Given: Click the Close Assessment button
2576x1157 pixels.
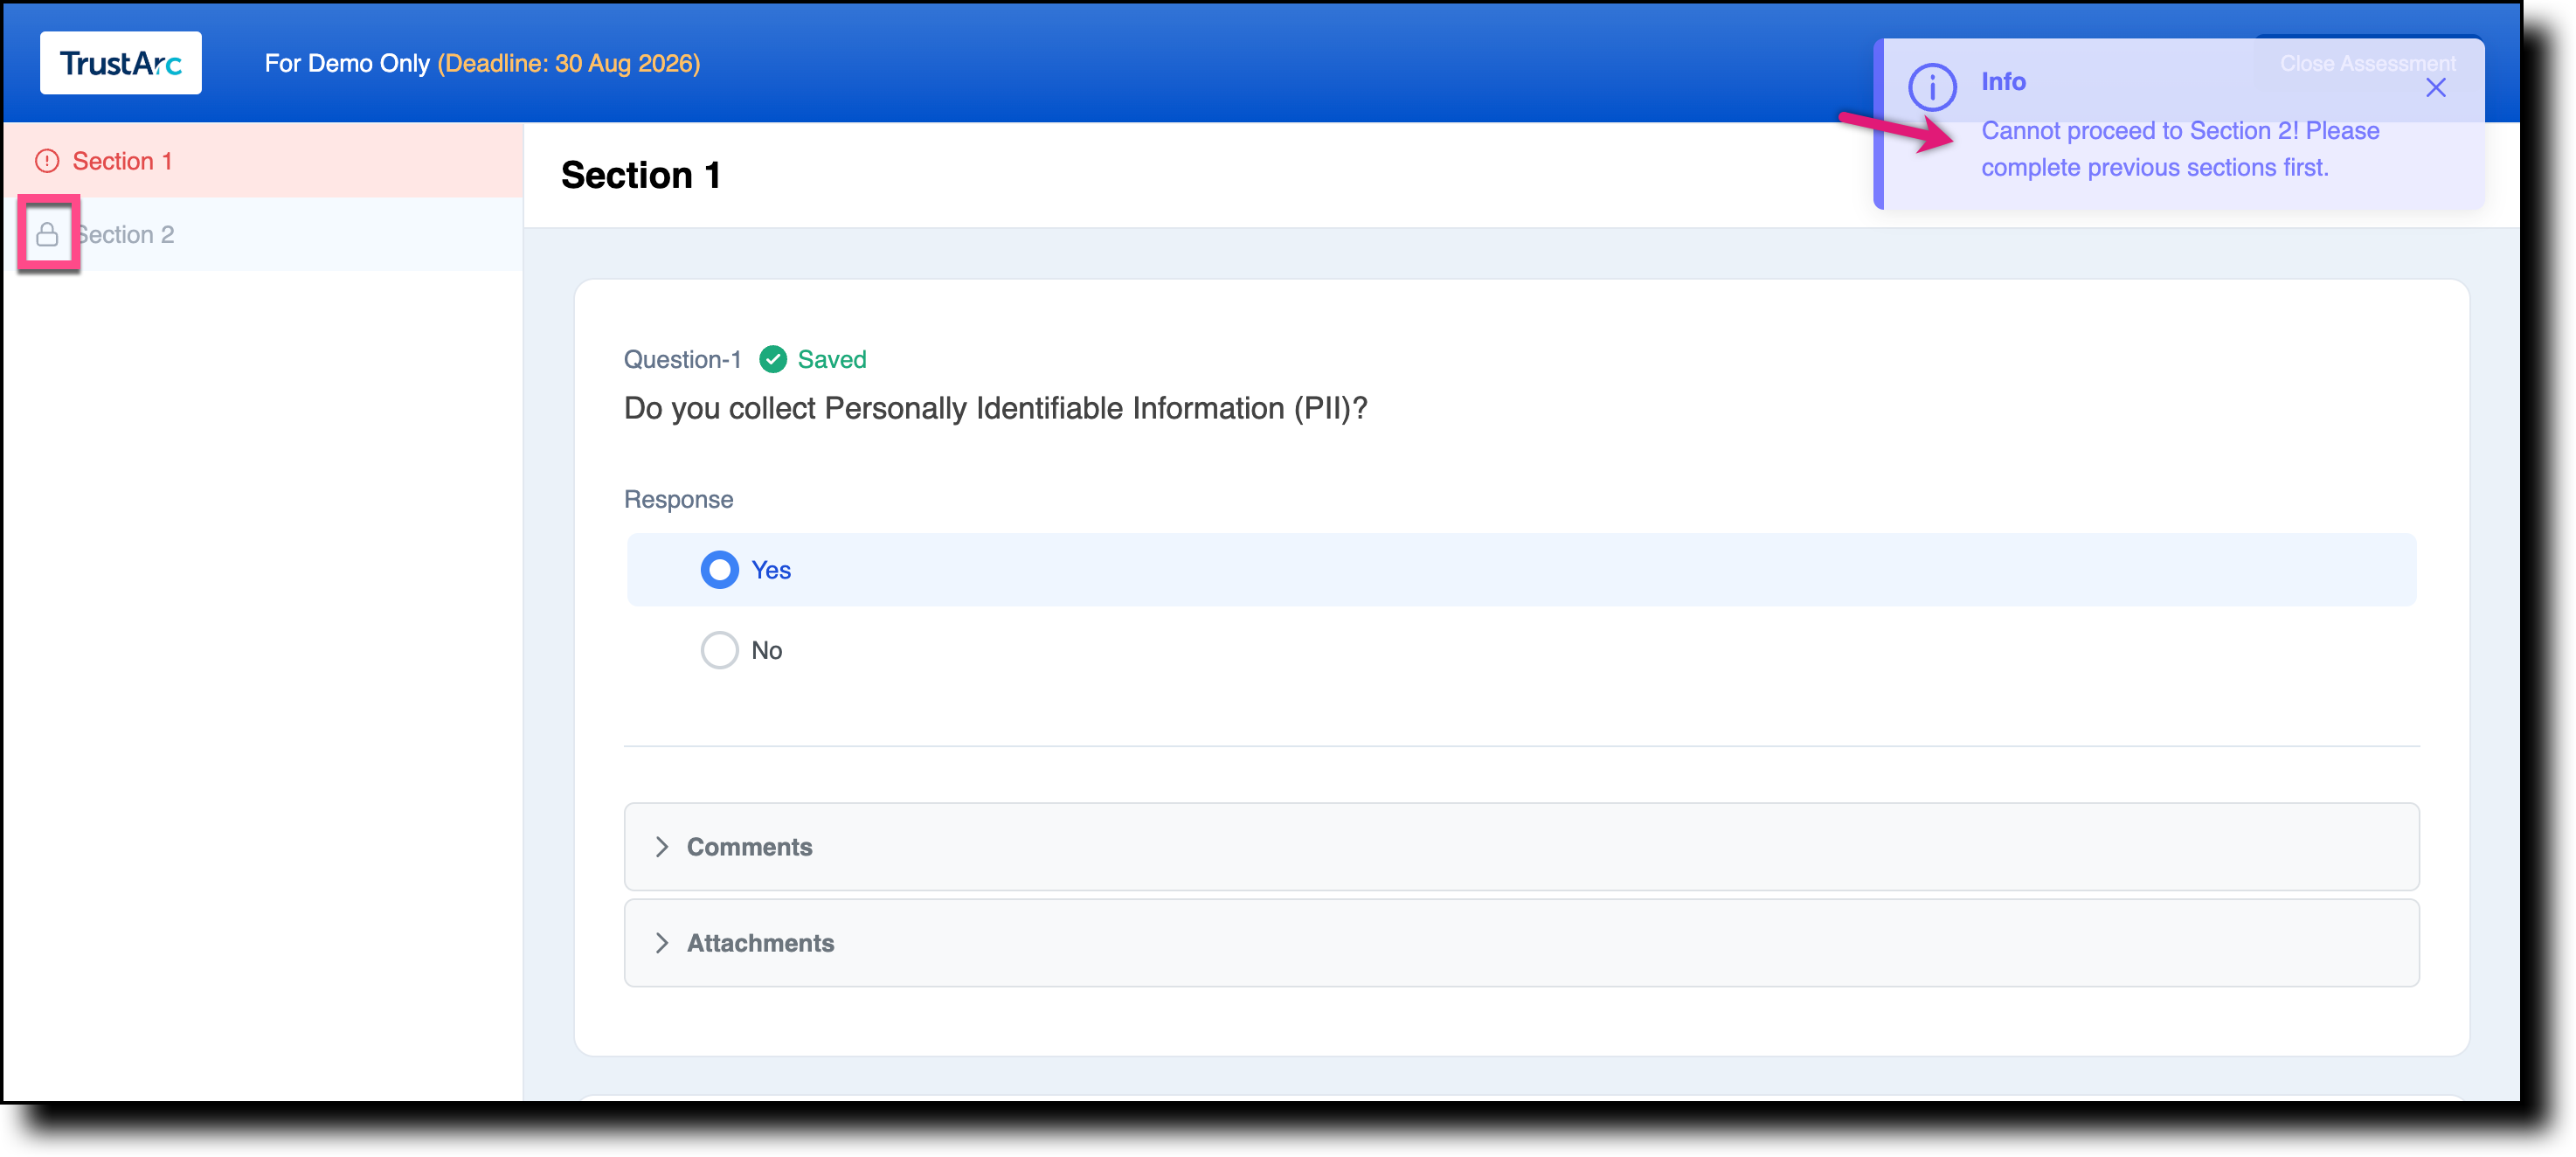Looking at the screenshot, I should (x=2367, y=63).
